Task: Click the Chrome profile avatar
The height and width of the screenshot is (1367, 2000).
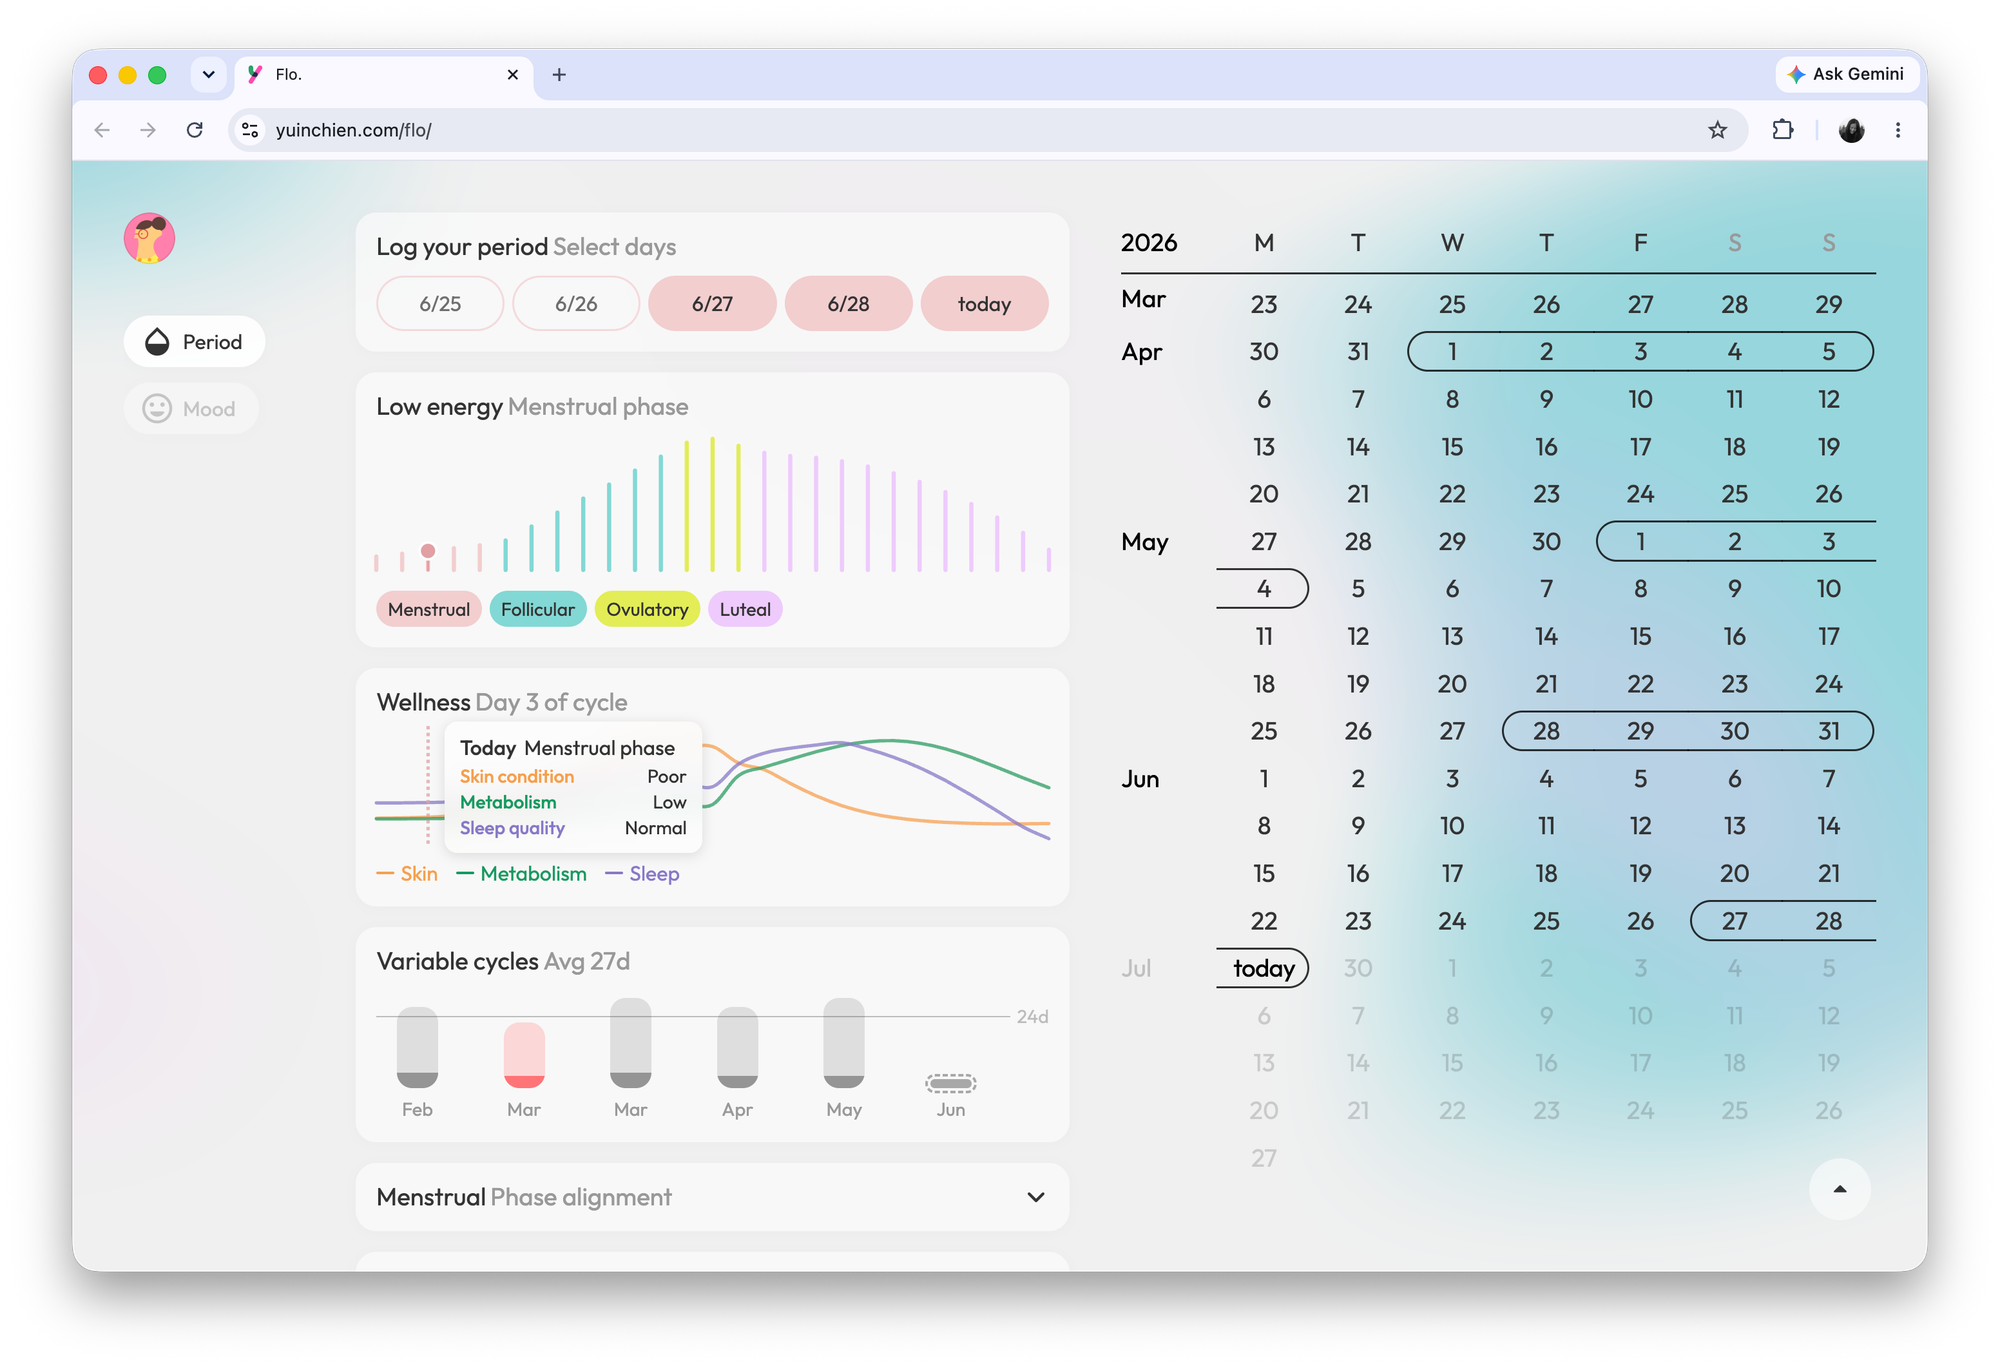Action: tap(1851, 130)
